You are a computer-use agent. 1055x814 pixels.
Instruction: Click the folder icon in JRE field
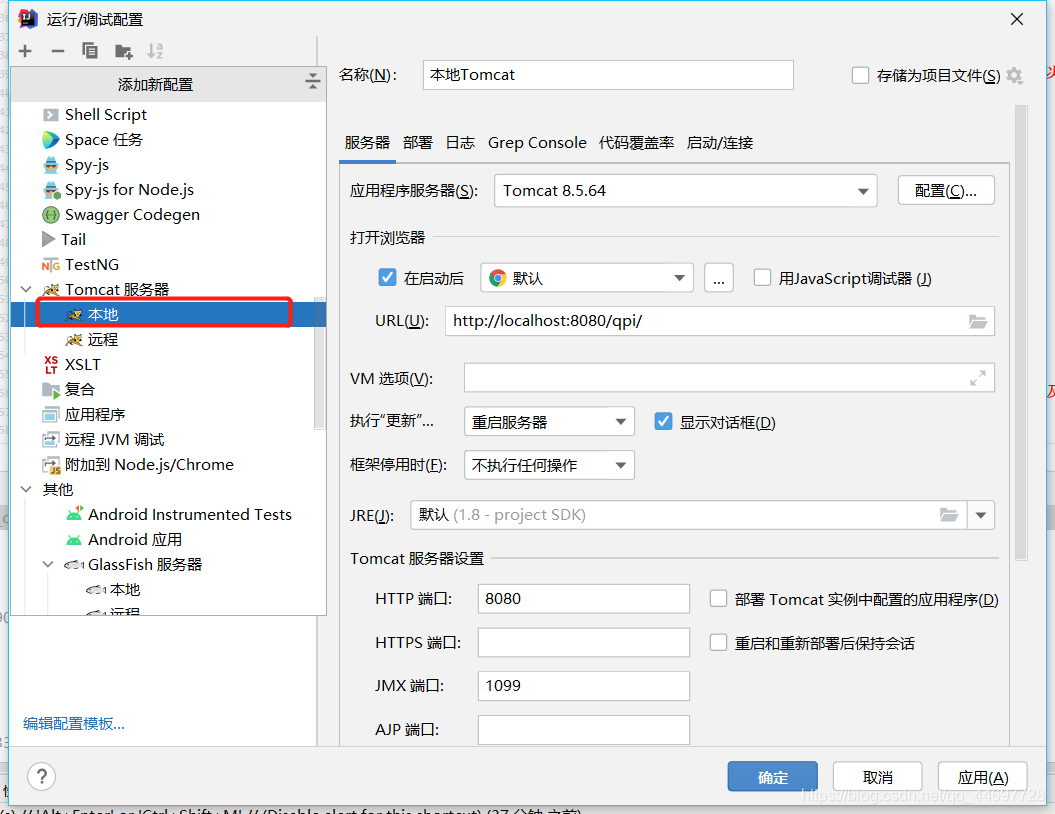click(x=949, y=515)
